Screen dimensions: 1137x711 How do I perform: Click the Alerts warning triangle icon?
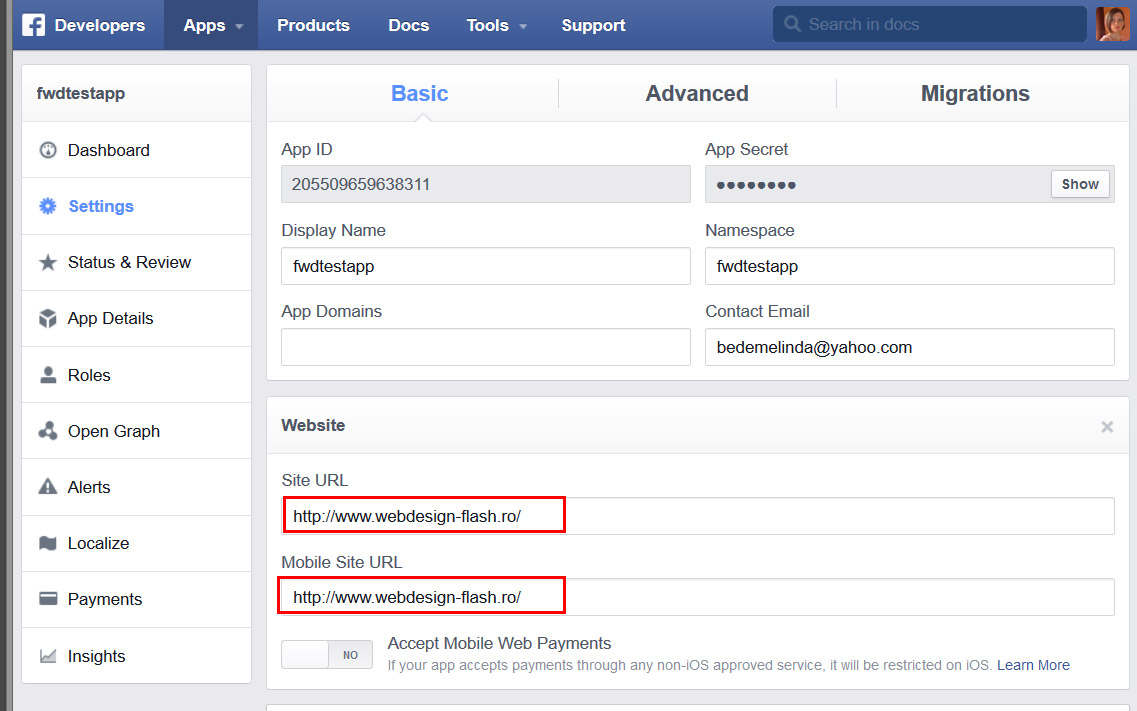(48, 488)
